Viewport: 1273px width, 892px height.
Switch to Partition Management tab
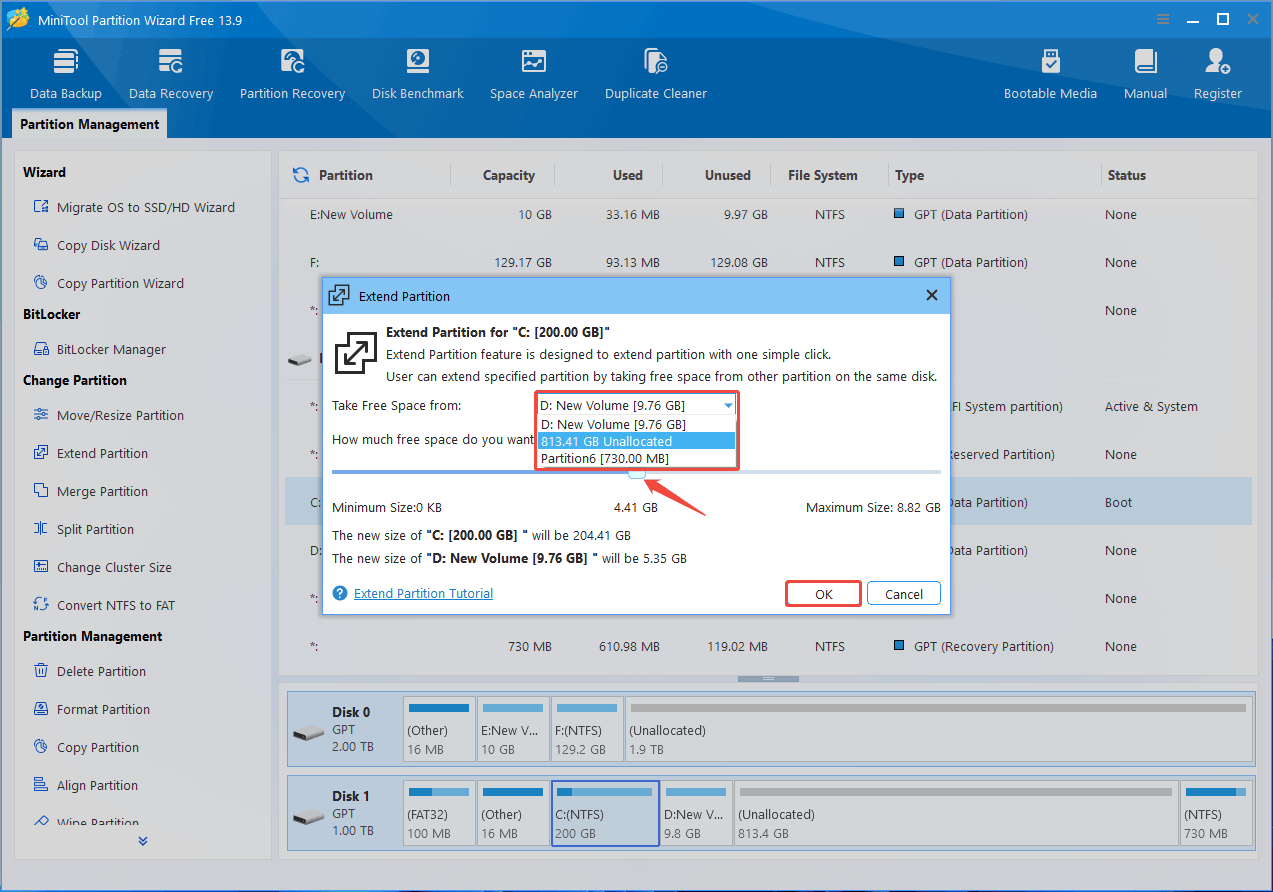(x=89, y=124)
